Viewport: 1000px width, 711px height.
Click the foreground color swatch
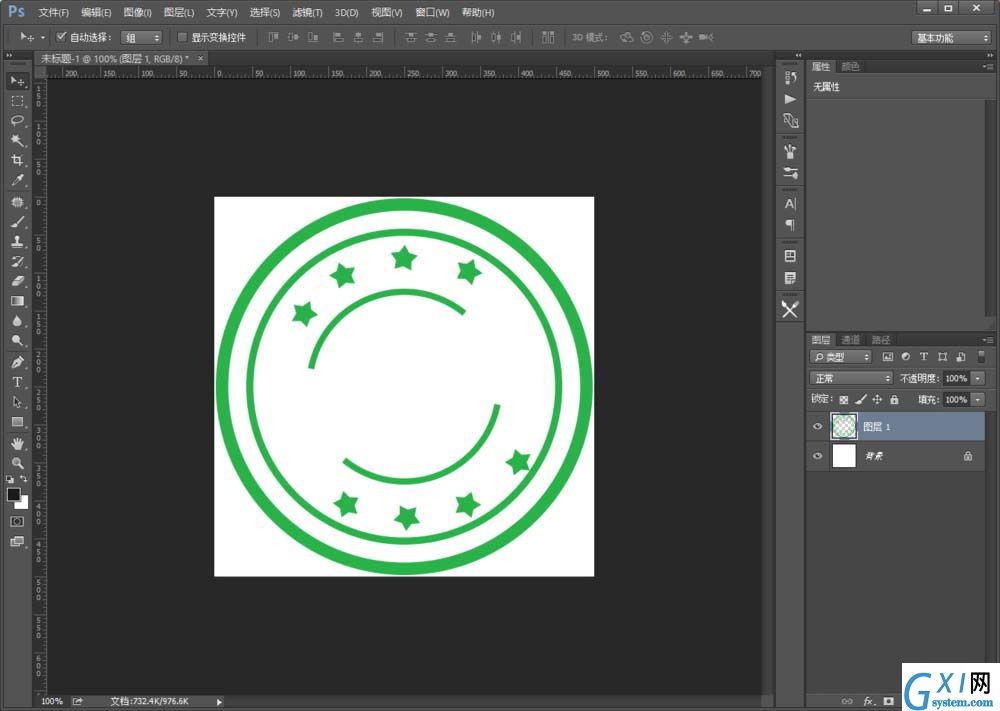13,494
